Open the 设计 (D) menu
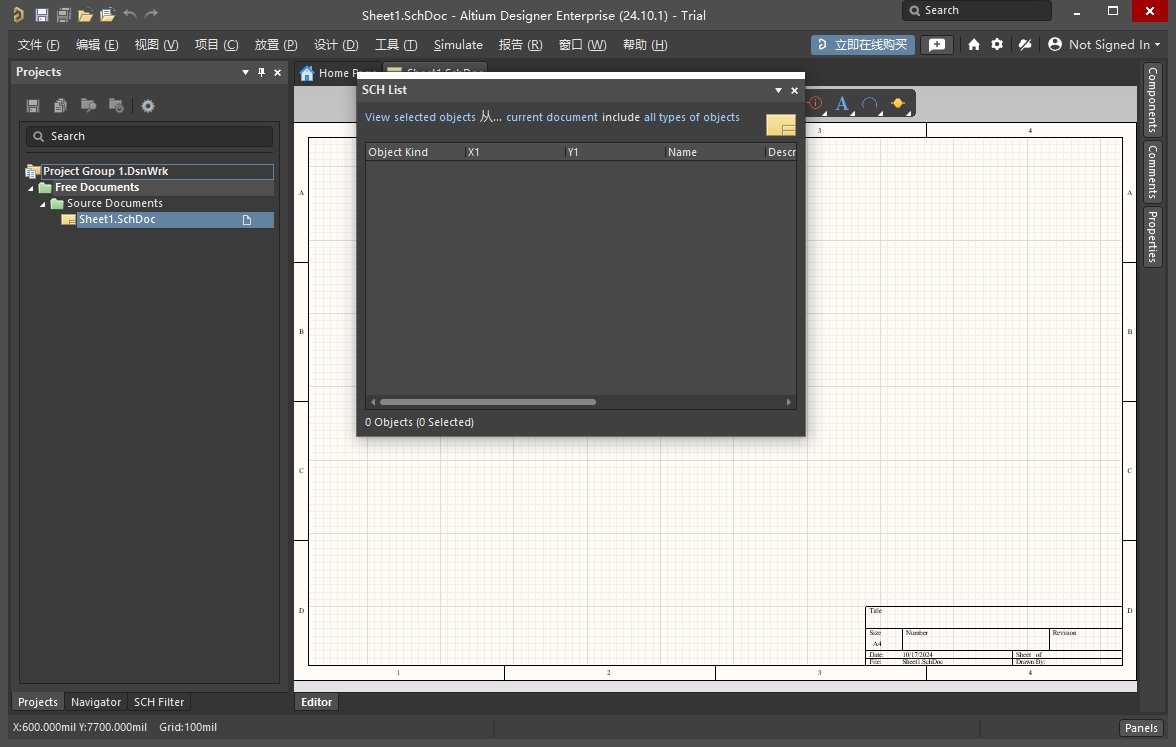Screen dimensions: 1176x747 pyautogui.click(x=335, y=44)
